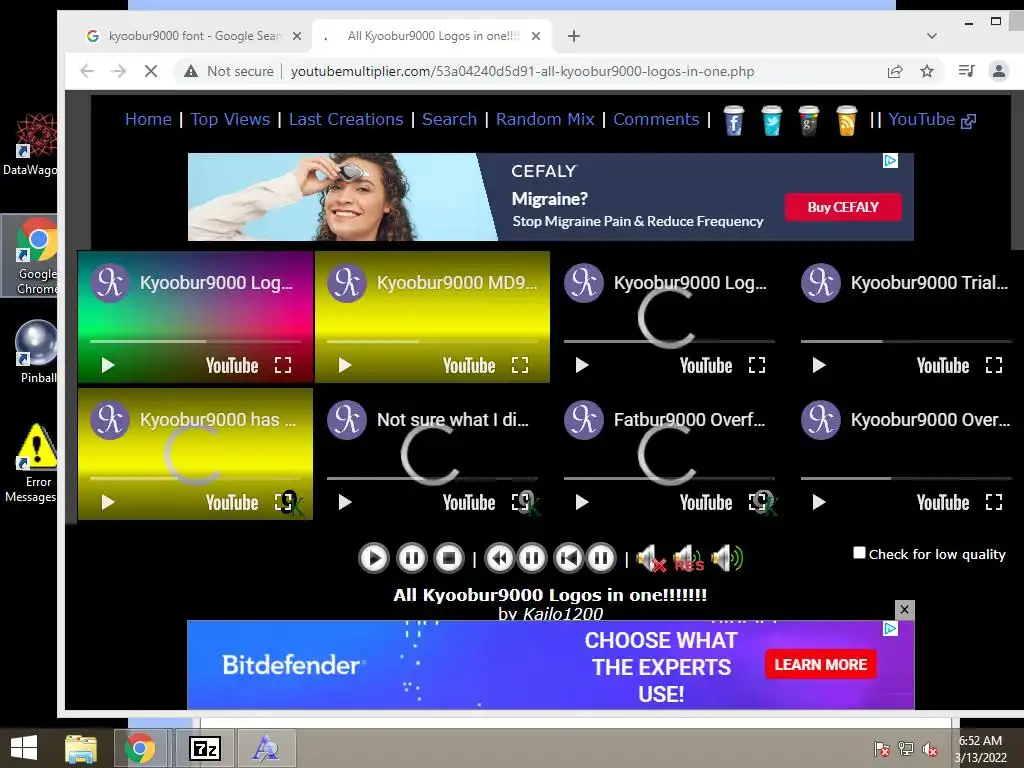Open the Kailo1200 author link
The width and height of the screenshot is (1024, 768).
[x=562, y=613]
